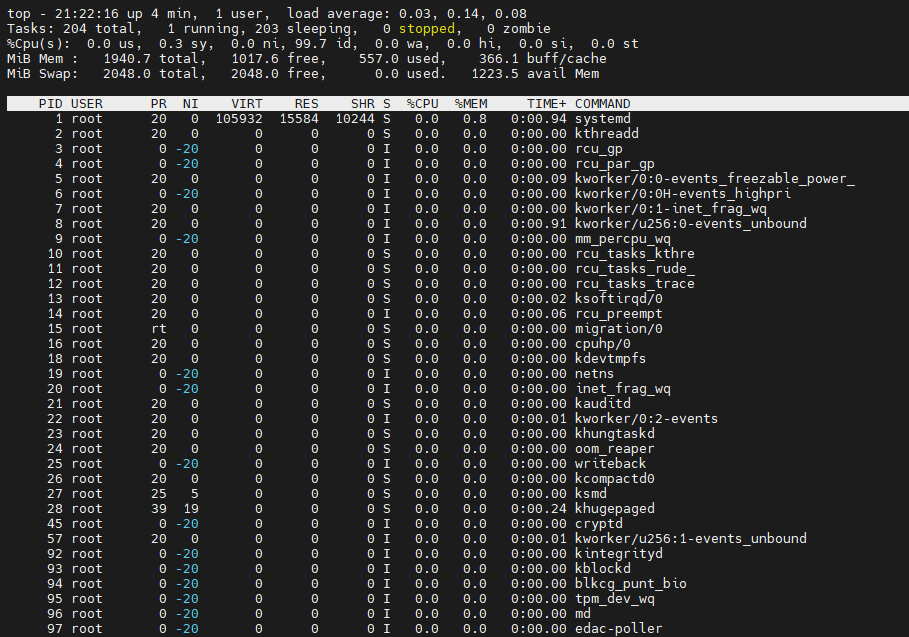The image size is (909, 637).
Task: Click rcu_tasks_rude_ process name
Action: point(634,269)
